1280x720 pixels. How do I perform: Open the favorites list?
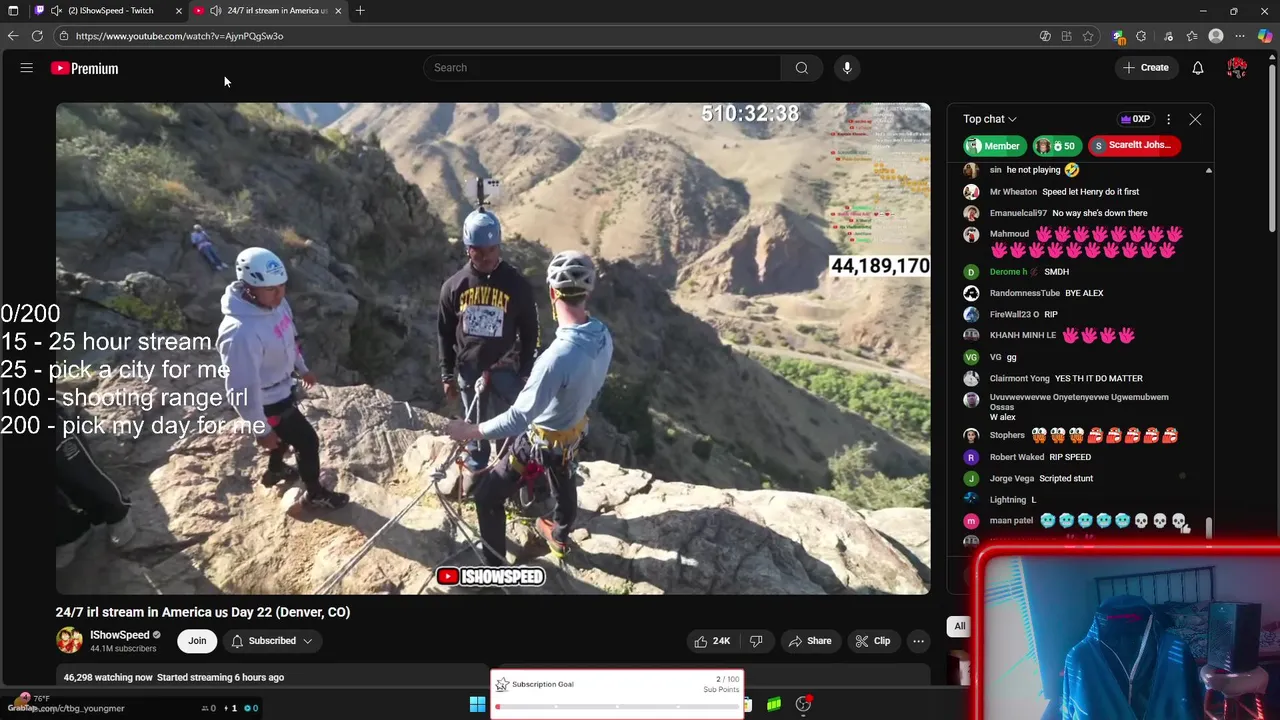click(x=1192, y=36)
